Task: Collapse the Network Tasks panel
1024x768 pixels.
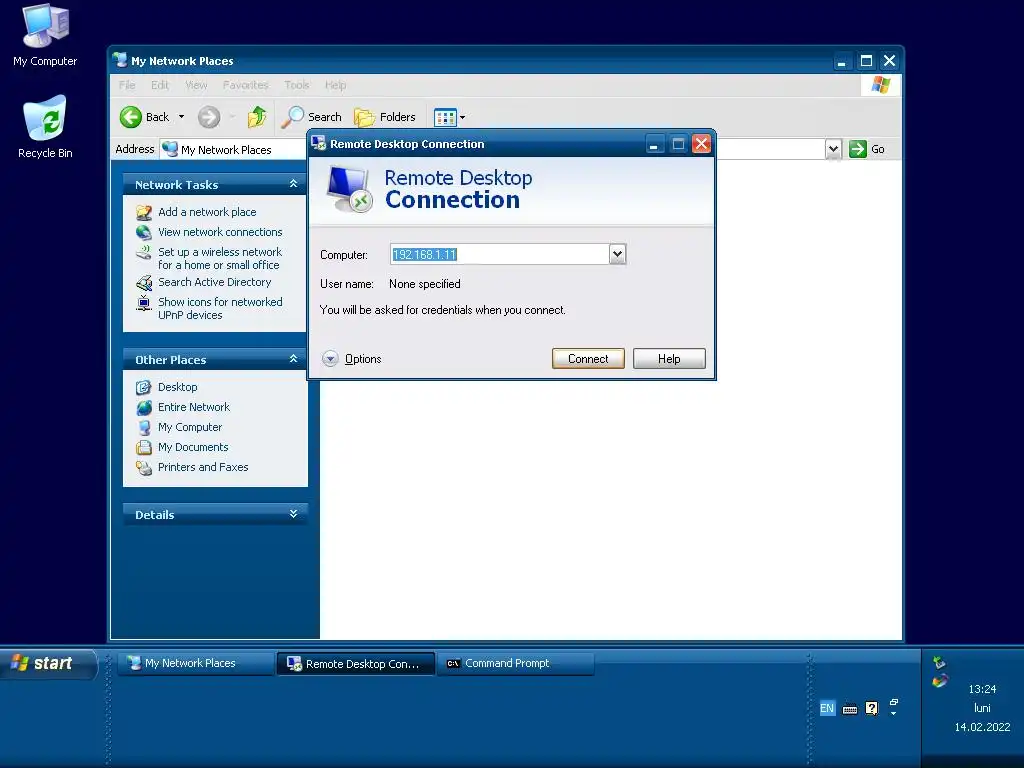Action: tap(293, 184)
